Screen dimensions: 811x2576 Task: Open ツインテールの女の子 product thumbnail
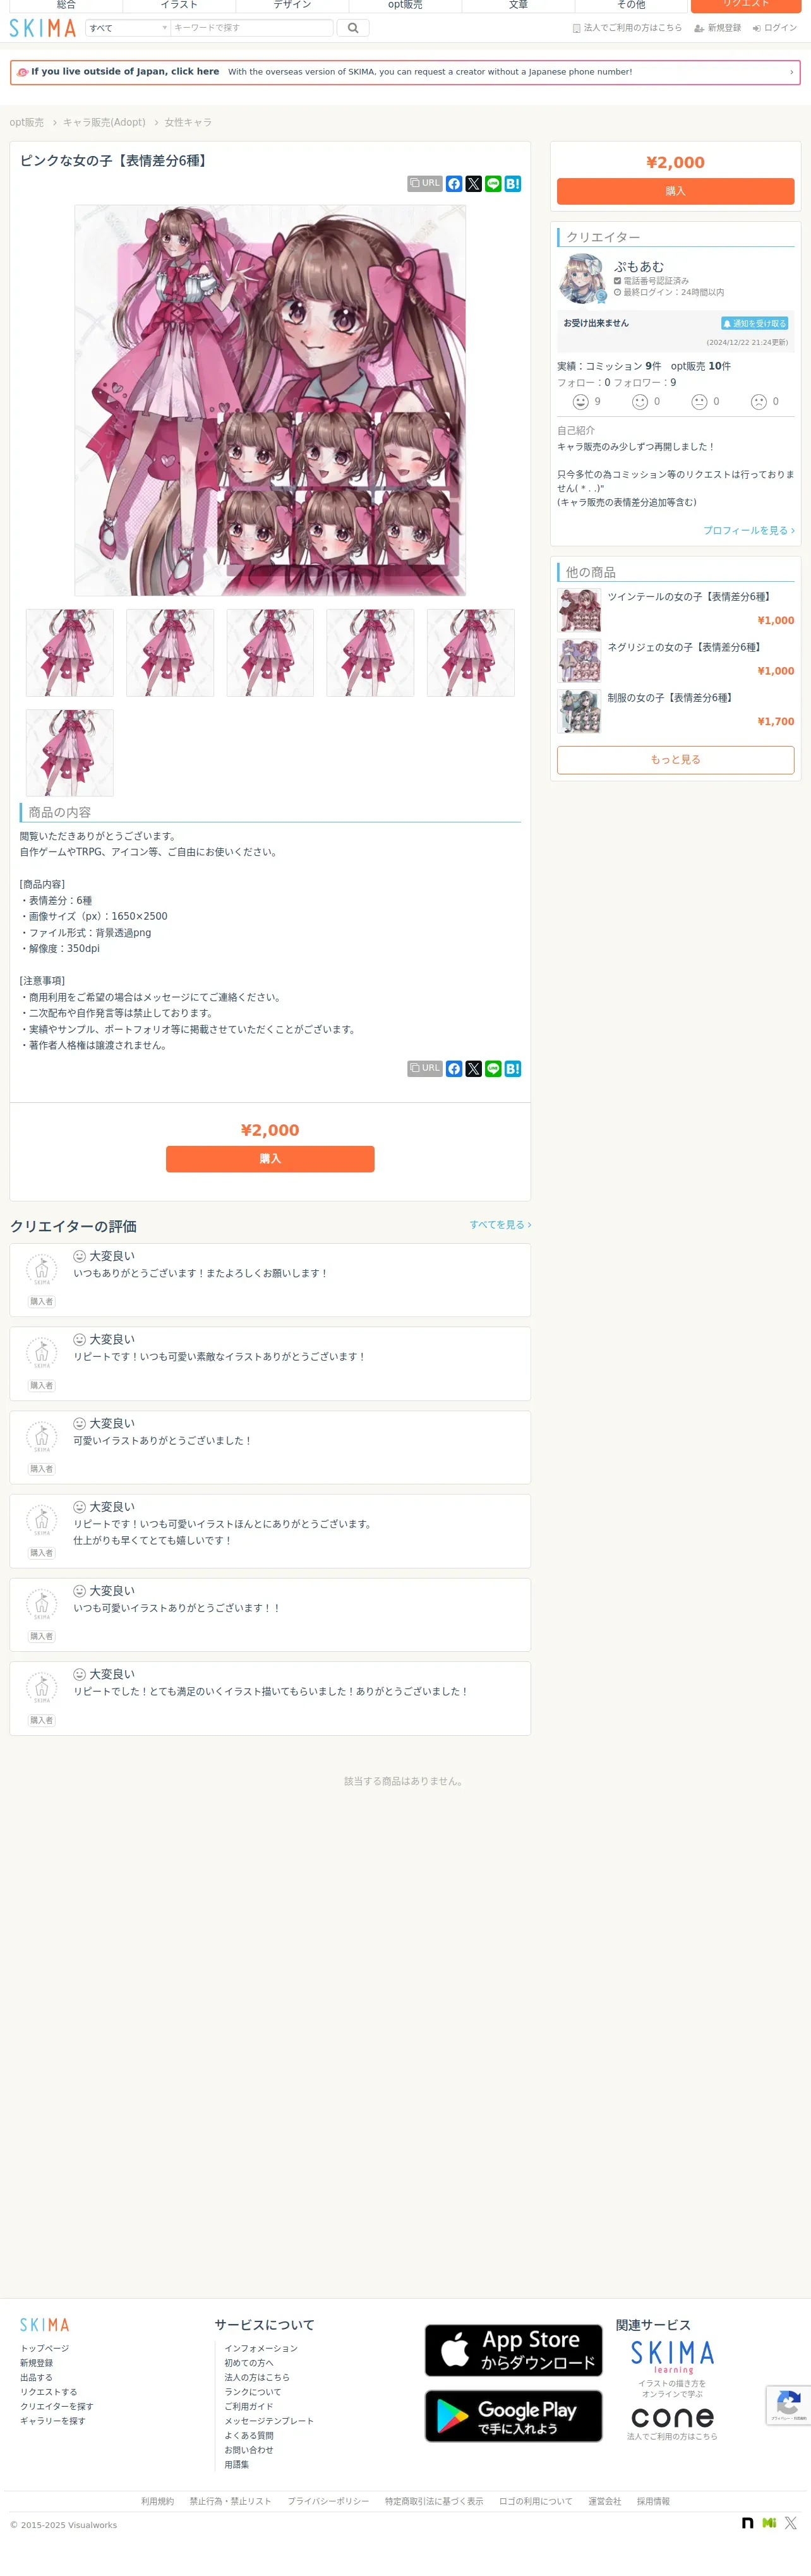579,610
